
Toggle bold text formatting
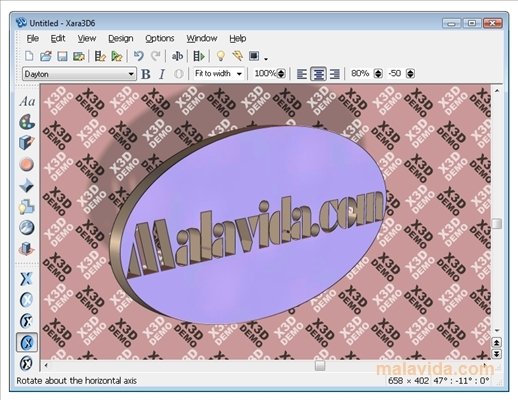(146, 74)
